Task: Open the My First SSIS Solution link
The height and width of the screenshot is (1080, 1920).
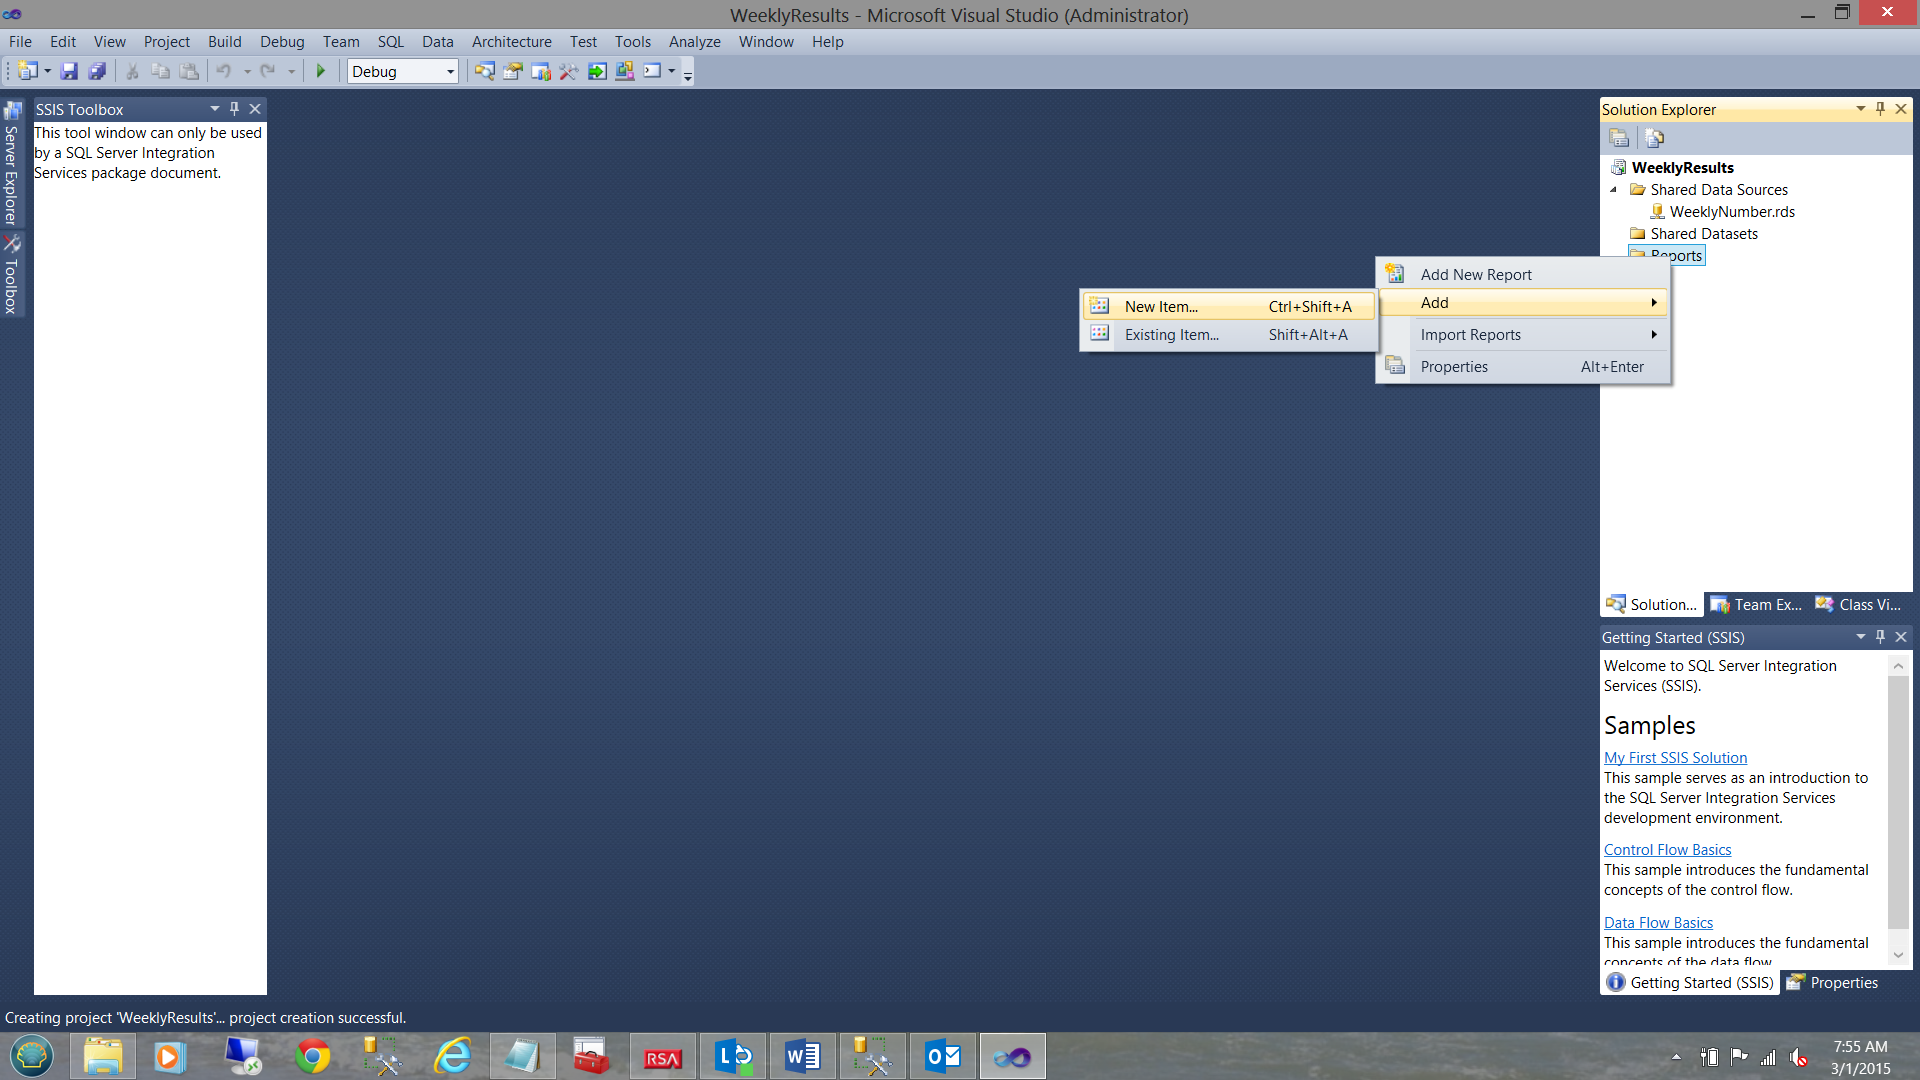Action: click(1675, 758)
